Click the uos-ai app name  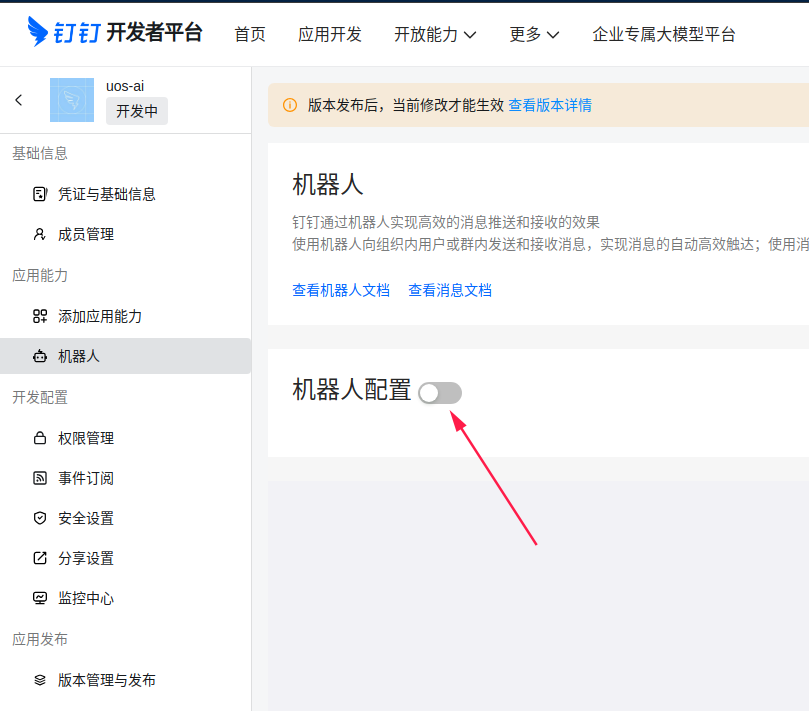pyautogui.click(x=125, y=86)
